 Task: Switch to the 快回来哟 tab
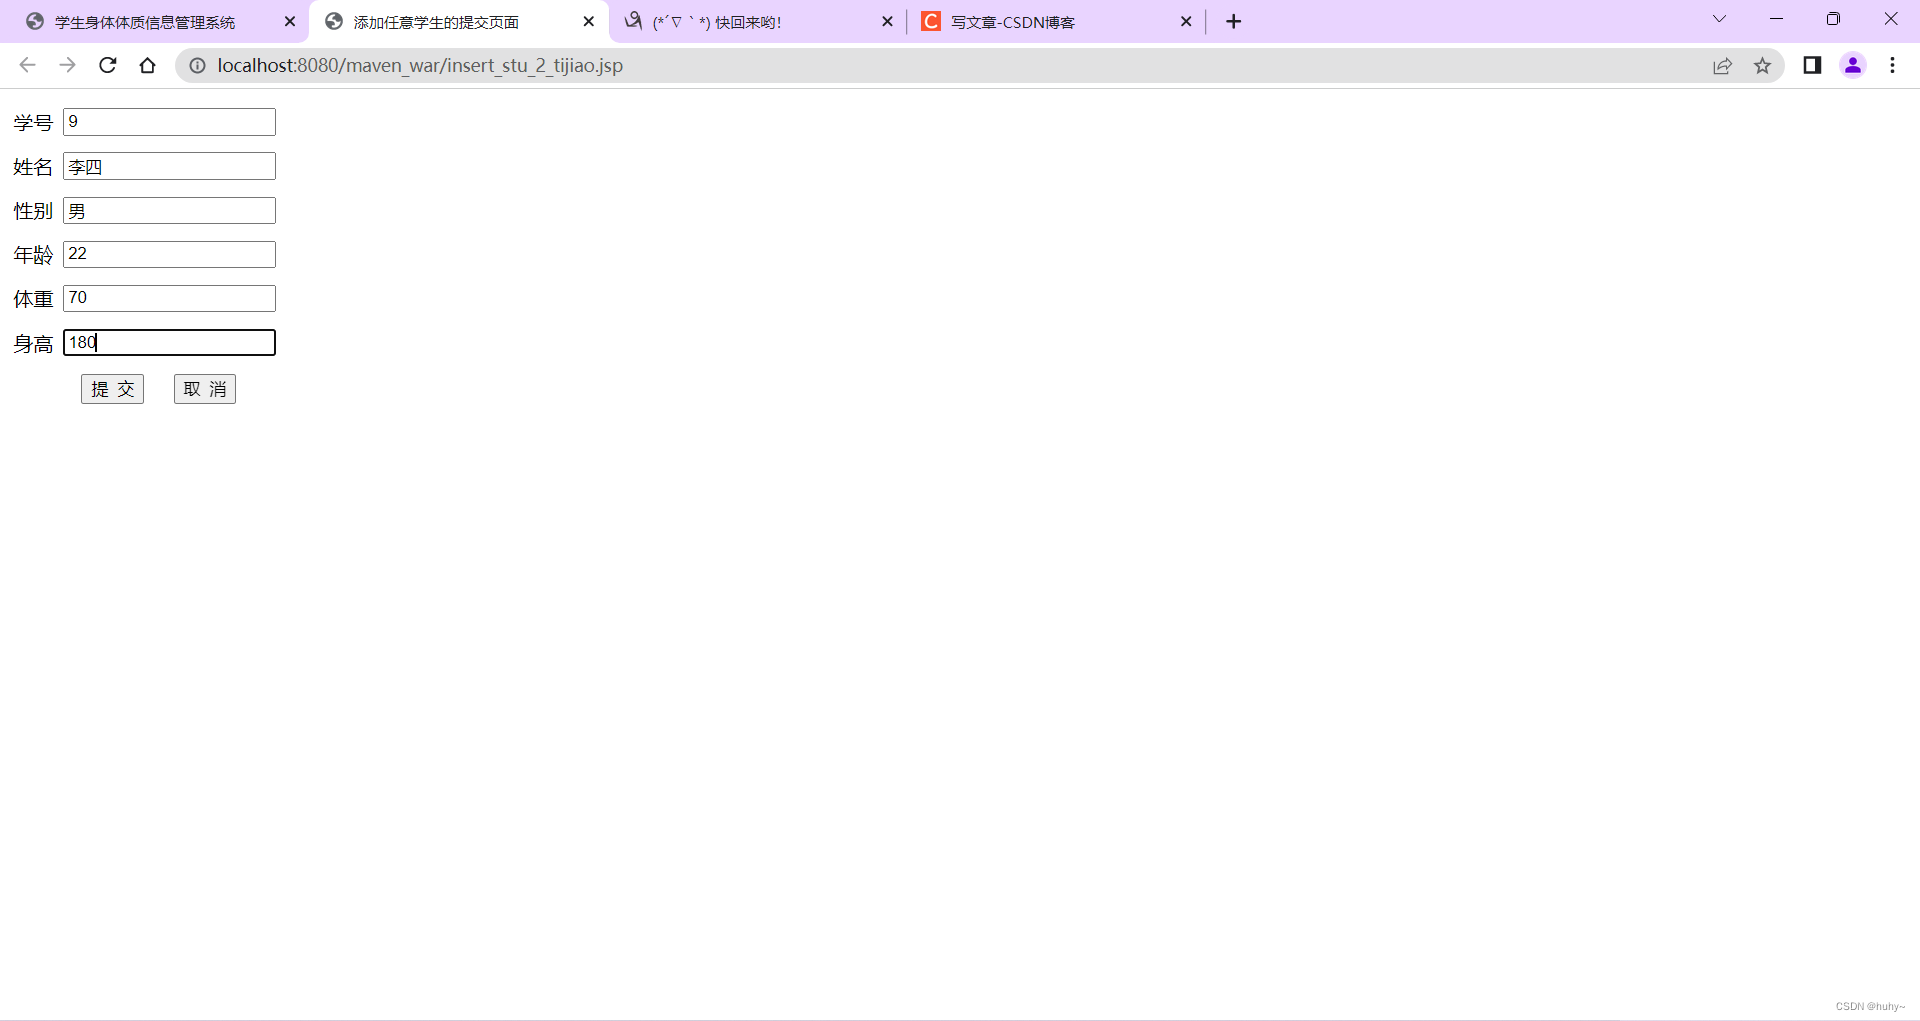pos(757,22)
